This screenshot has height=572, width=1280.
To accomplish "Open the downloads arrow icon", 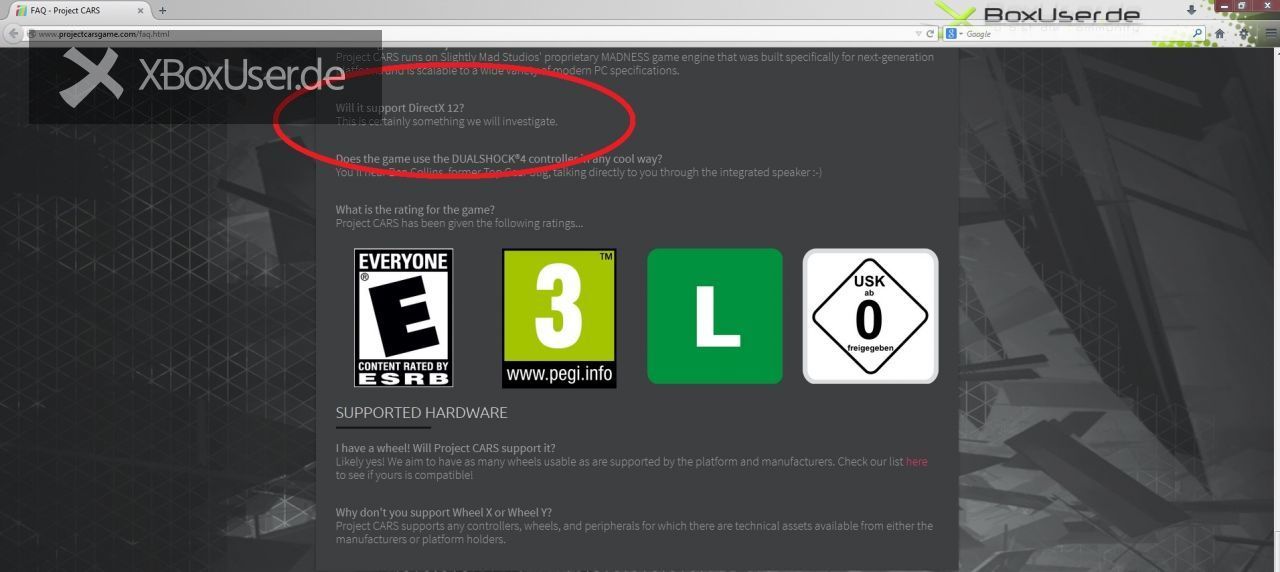I will 1192,9.
